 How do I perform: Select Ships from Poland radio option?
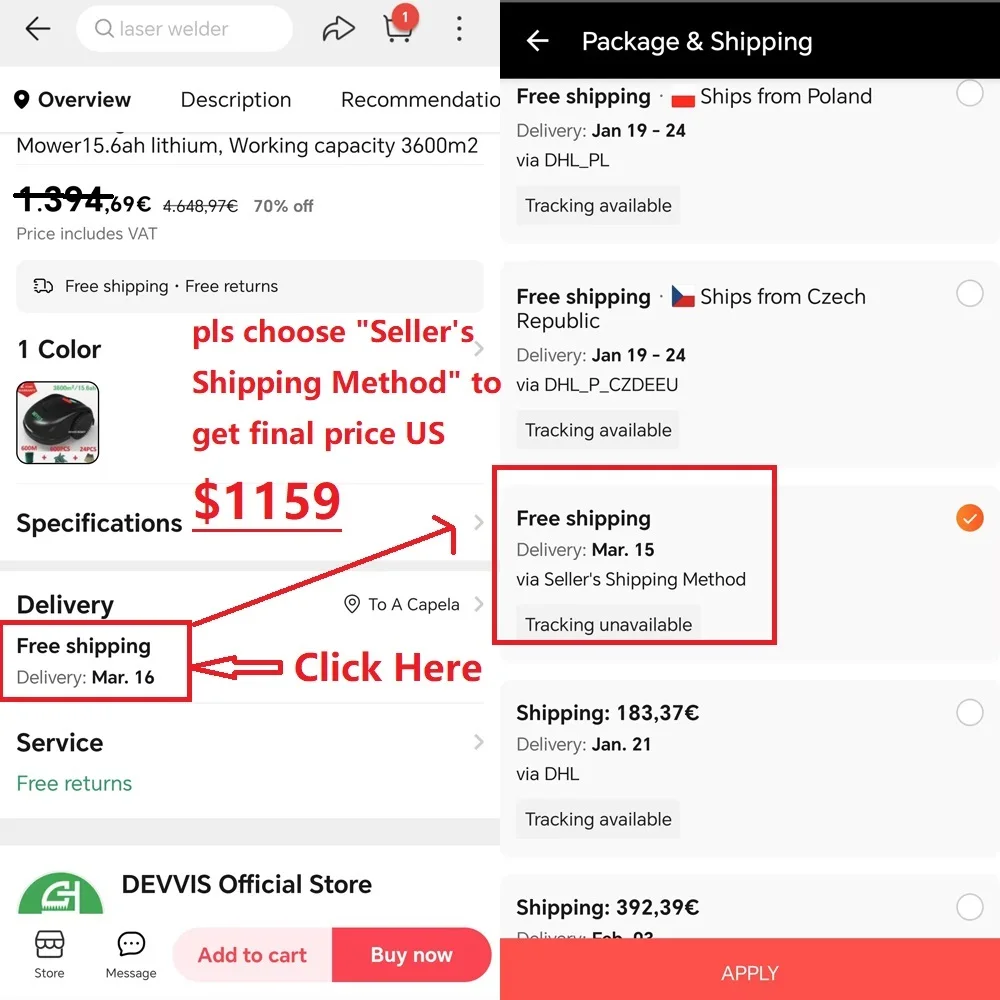[969, 93]
